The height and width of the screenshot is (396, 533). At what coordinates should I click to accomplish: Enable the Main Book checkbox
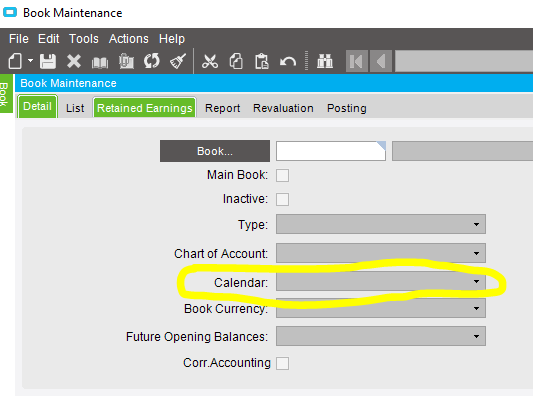pos(282,176)
